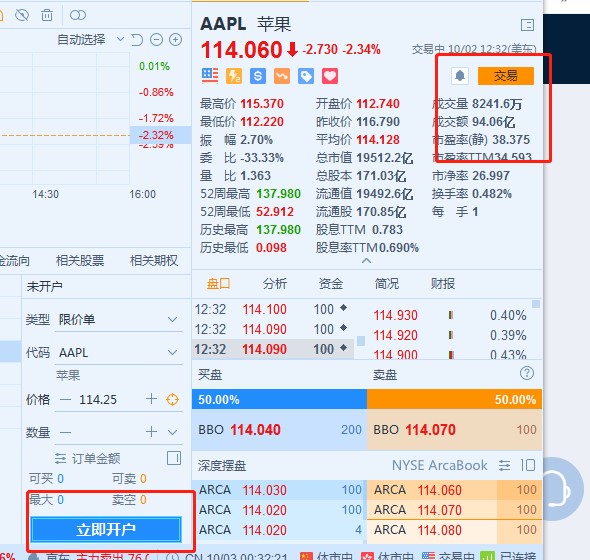Increase price with the plus button
Screen dimensions: 590x560
(151, 399)
